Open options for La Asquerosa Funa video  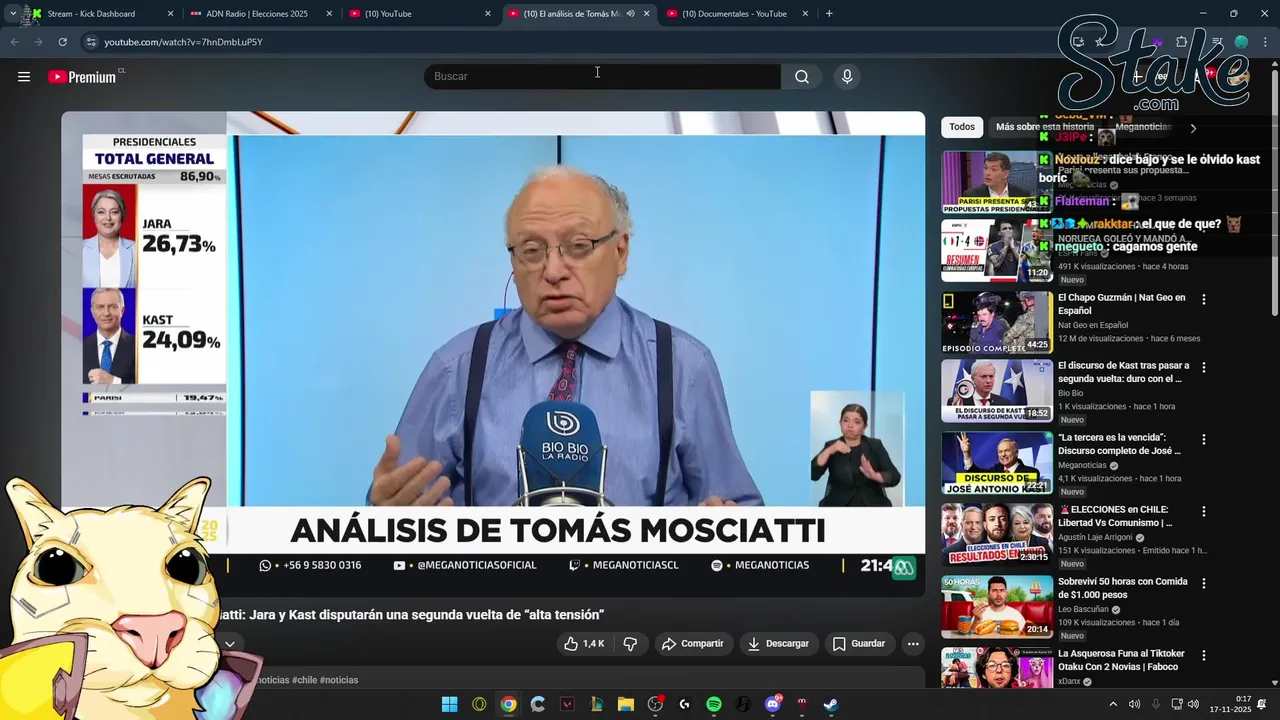click(x=1204, y=655)
